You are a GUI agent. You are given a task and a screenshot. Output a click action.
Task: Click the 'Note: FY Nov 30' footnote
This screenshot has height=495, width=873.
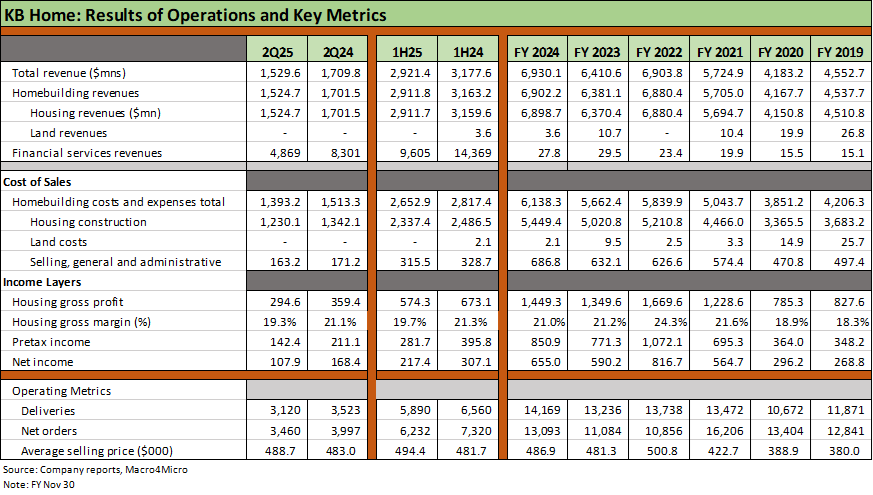click(38, 484)
